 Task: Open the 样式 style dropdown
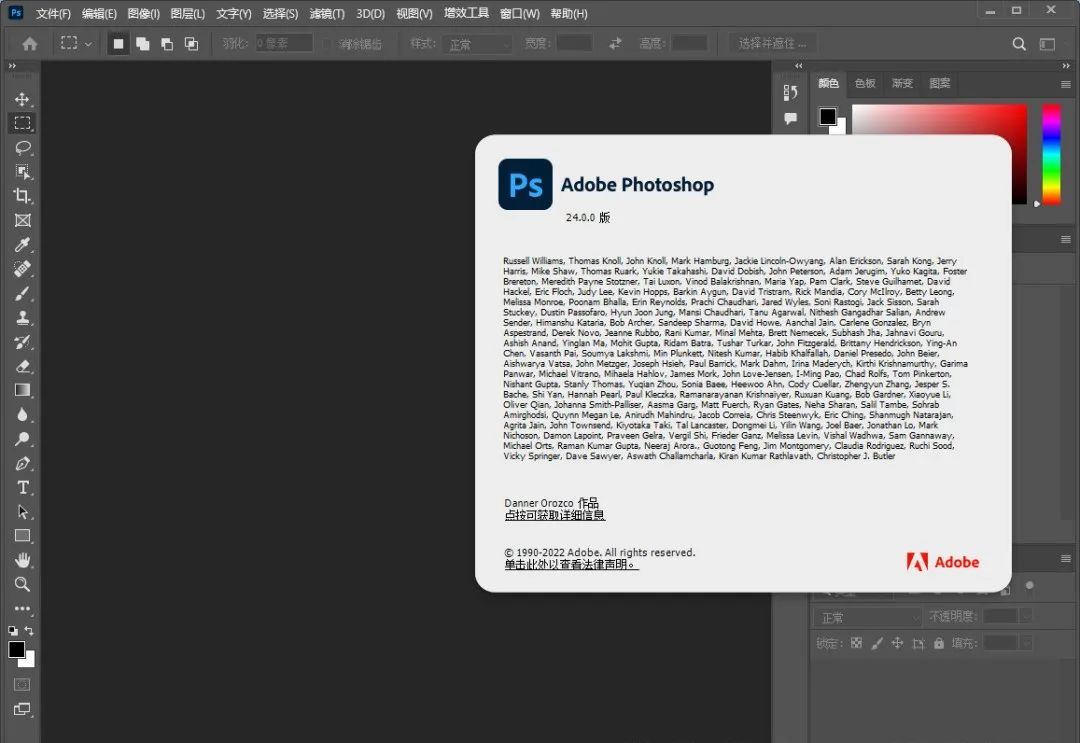tap(478, 44)
